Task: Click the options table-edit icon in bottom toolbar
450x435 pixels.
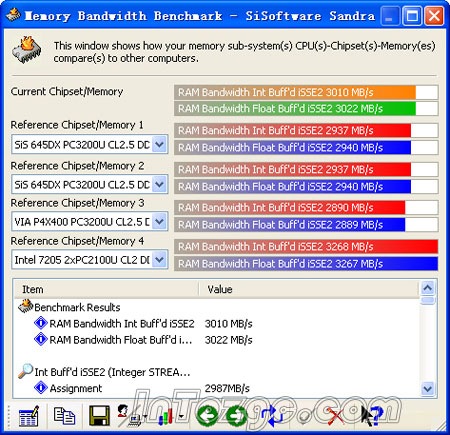Action: pos(28,416)
